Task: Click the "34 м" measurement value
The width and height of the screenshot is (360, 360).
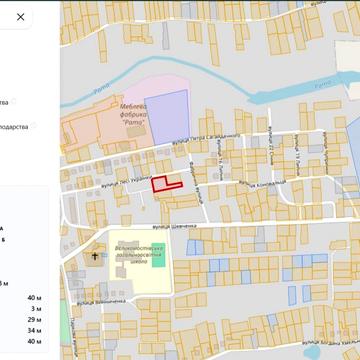Action: [35, 331]
